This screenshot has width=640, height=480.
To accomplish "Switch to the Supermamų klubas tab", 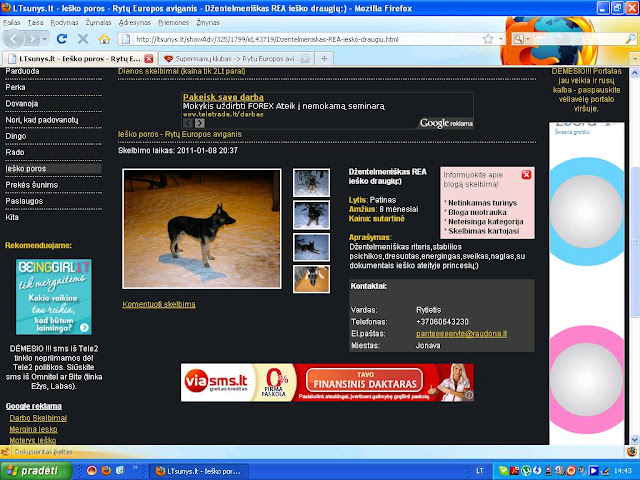I will [x=235, y=59].
